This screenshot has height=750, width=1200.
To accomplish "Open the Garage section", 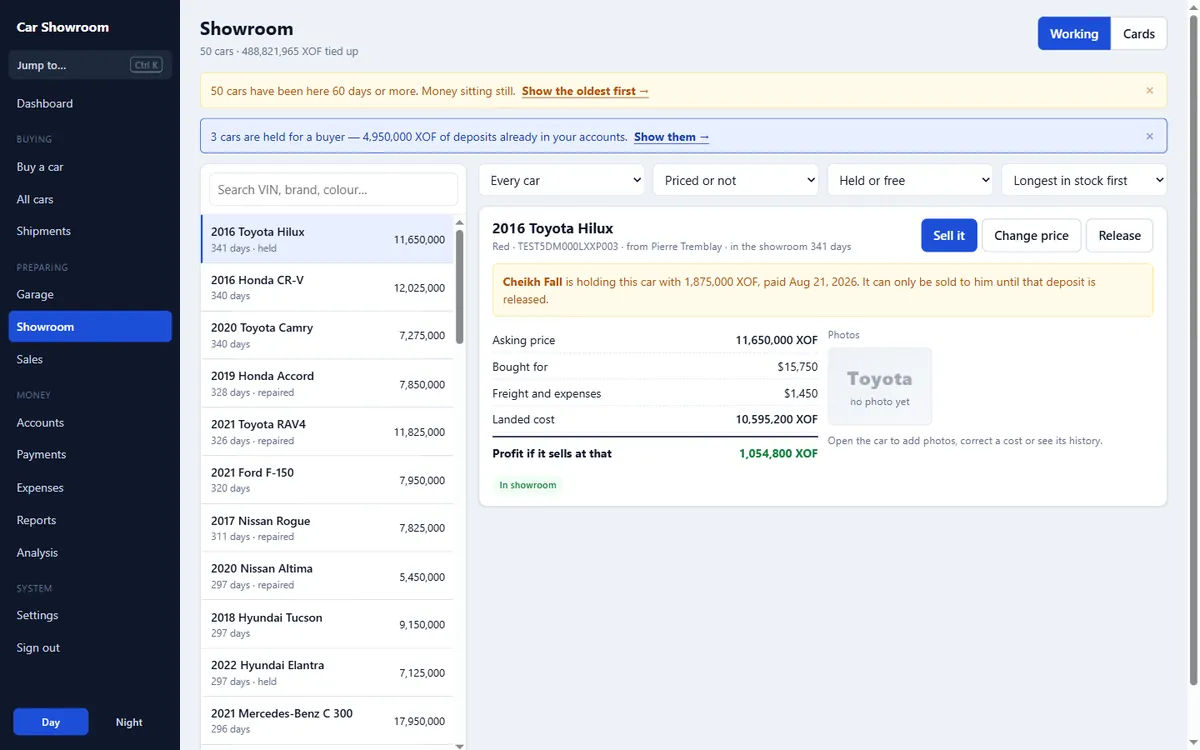I will coord(90,294).
